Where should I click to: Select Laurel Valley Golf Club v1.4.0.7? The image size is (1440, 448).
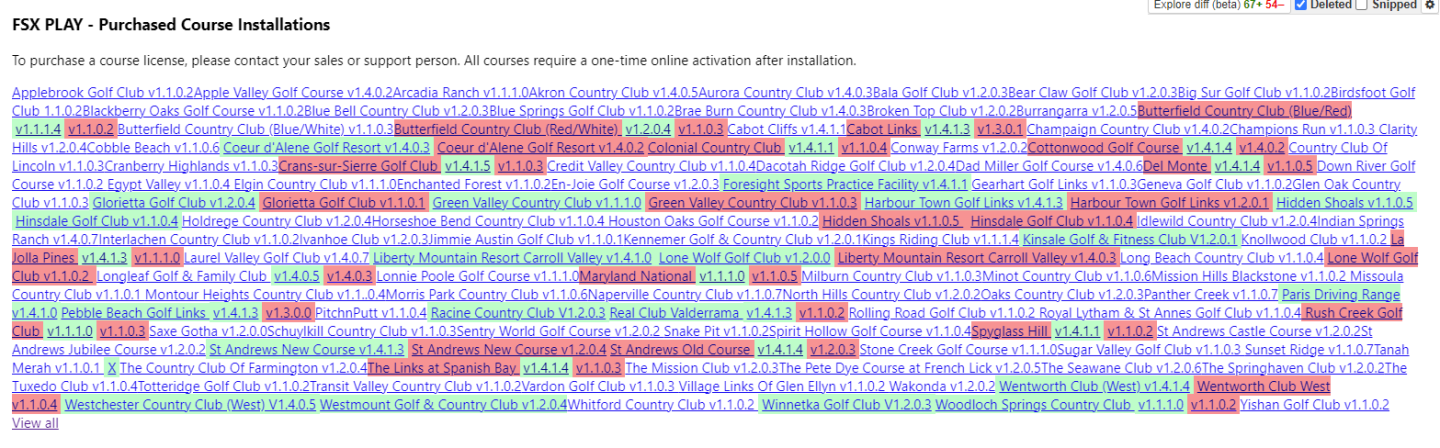(x=276, y=259)
